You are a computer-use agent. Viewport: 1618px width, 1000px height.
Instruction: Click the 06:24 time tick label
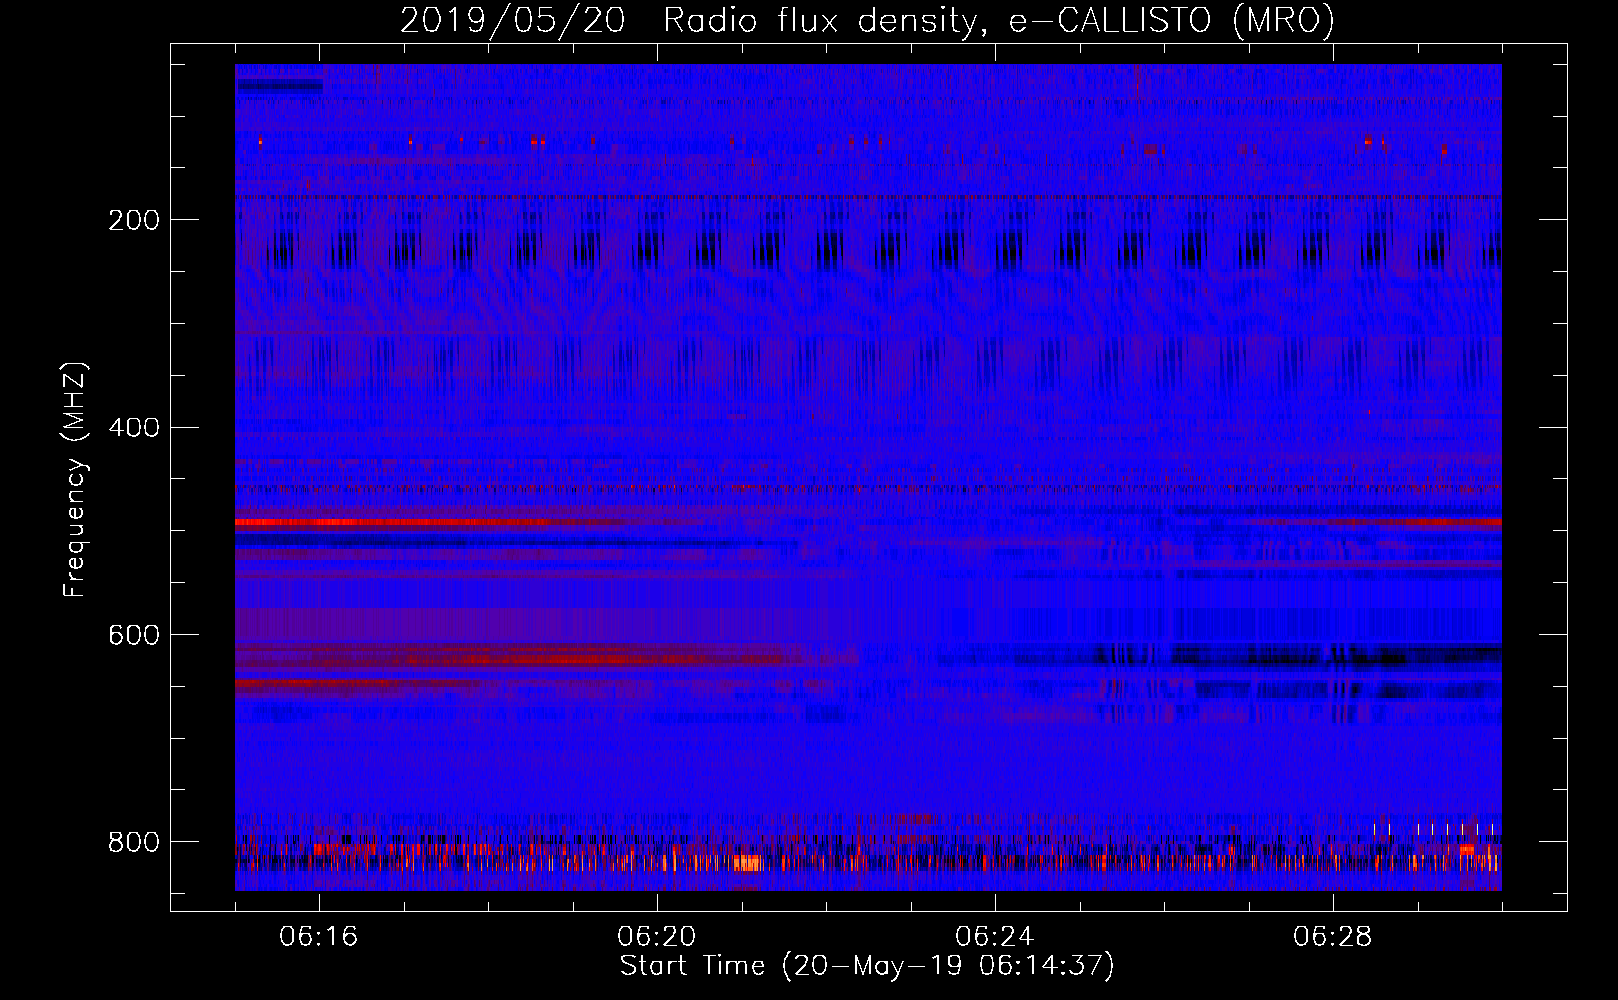pyautogui.click(x=995, y=936)
